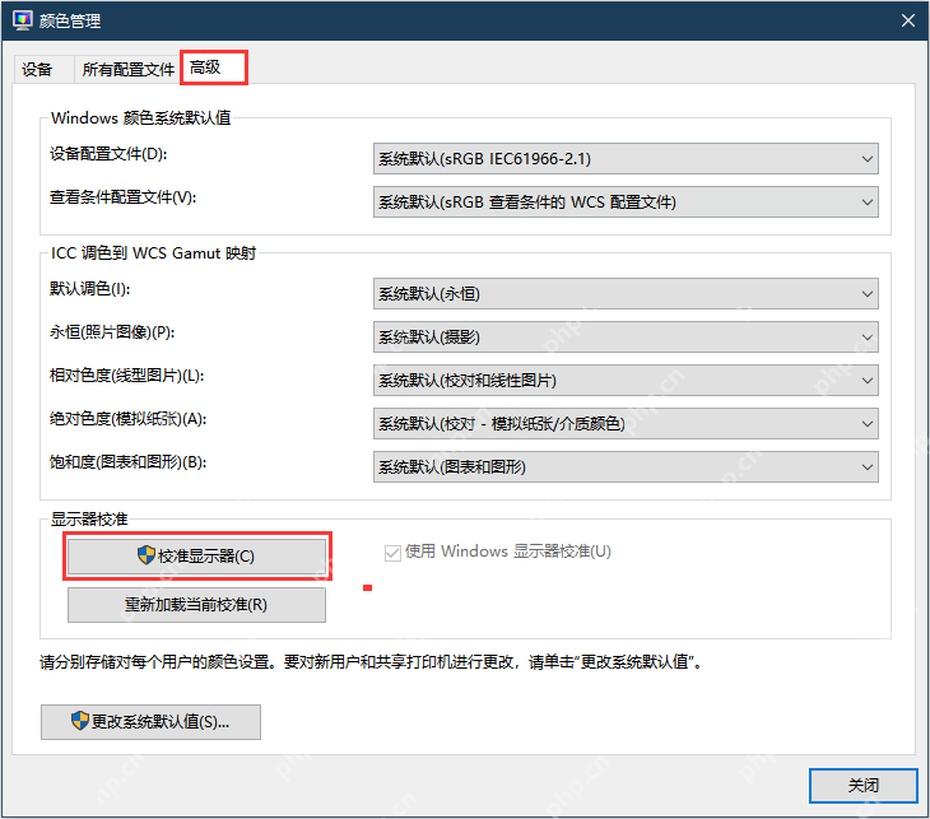Viewport: 930px width, 819px height.
Task: Click the Windows 颜色系统默认值 group heading
Action: coord(141,117)
